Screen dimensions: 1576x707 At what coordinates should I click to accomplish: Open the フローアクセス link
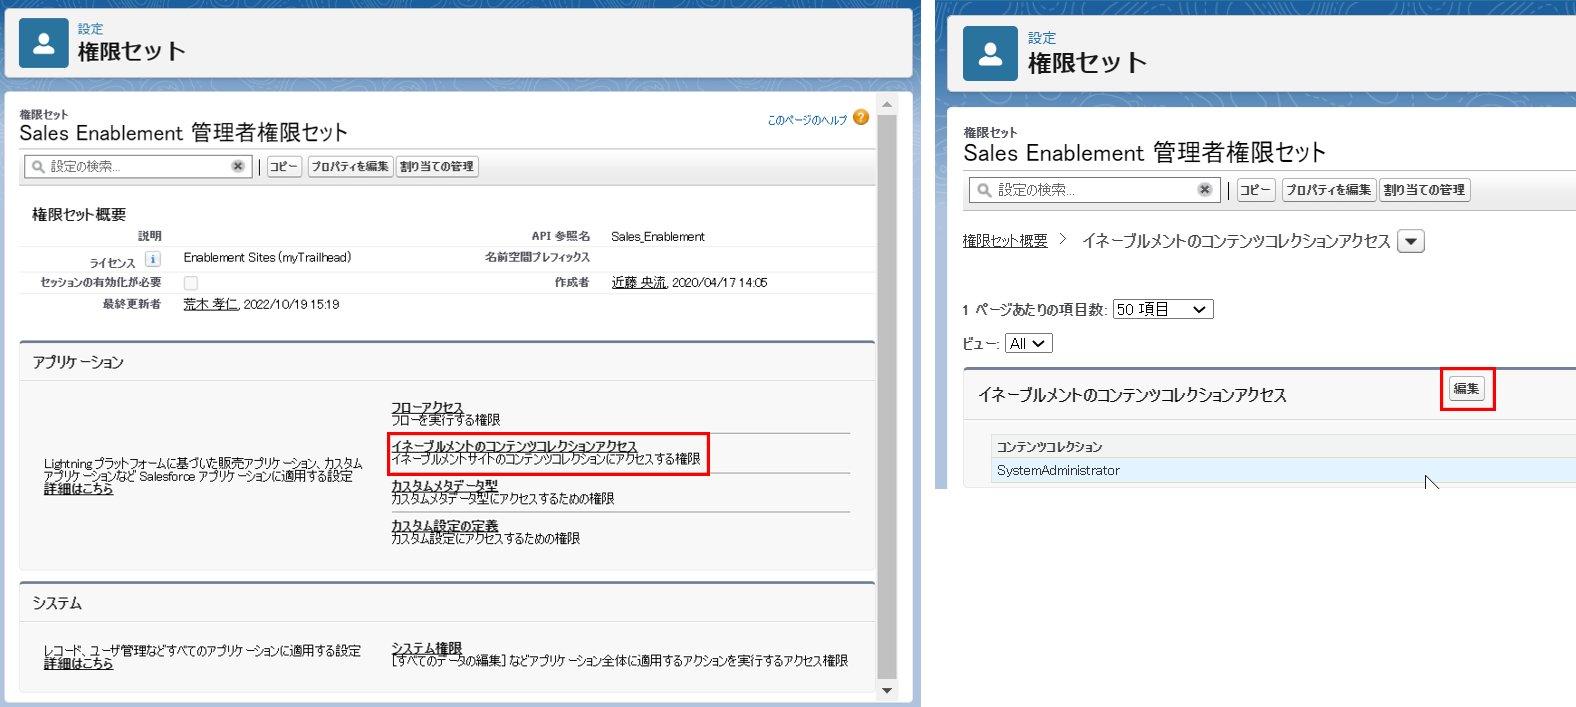427,407
